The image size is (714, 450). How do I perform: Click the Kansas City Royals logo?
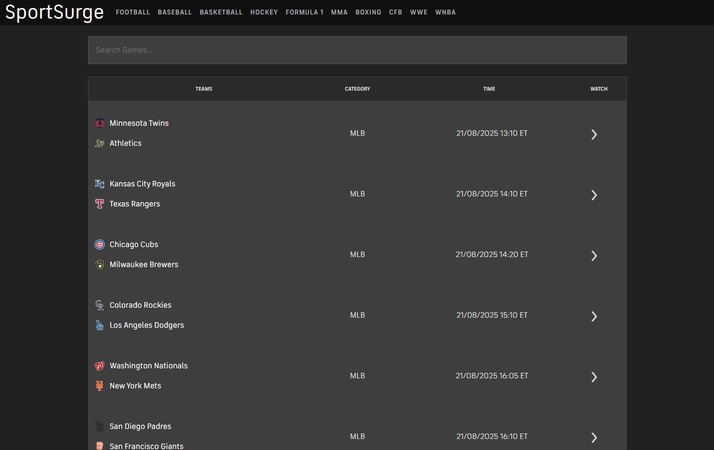[100, 184]
